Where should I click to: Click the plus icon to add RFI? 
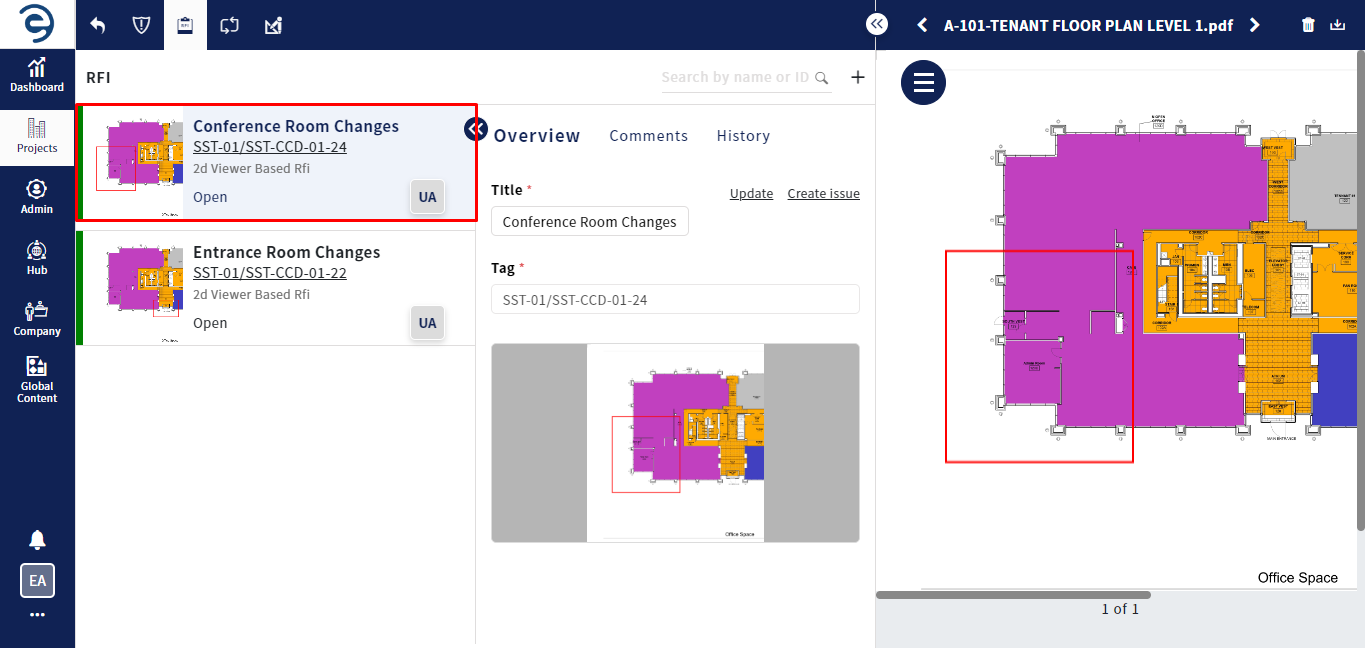point(857,77)
